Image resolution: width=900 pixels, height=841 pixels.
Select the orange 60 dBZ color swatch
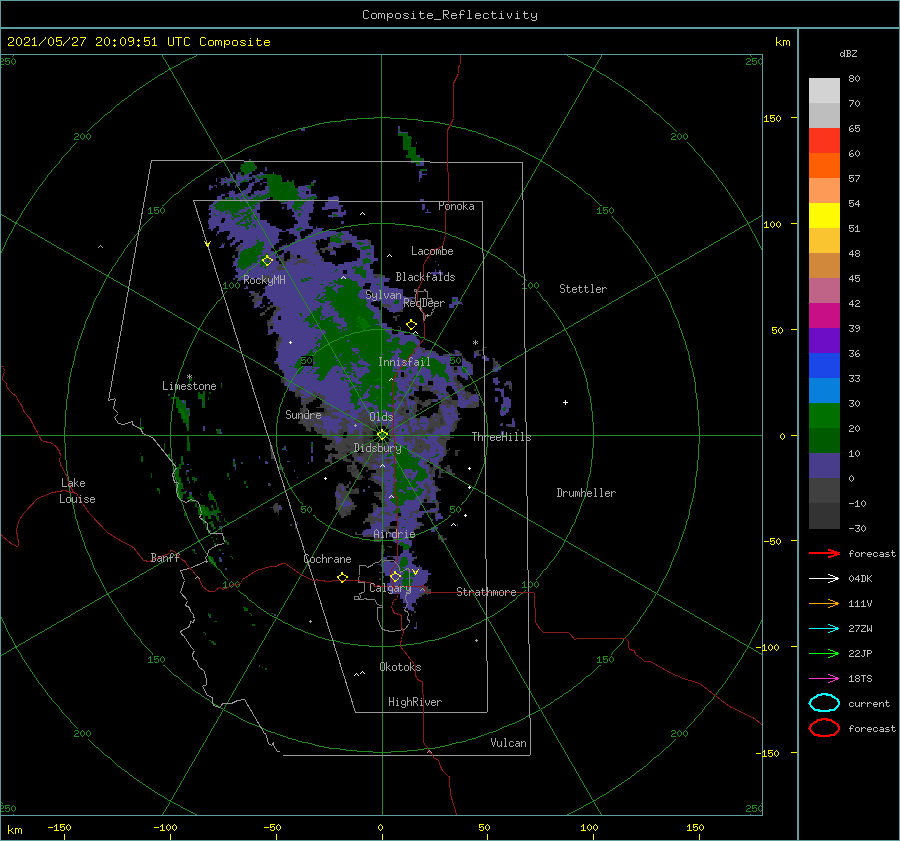(824, 165)
